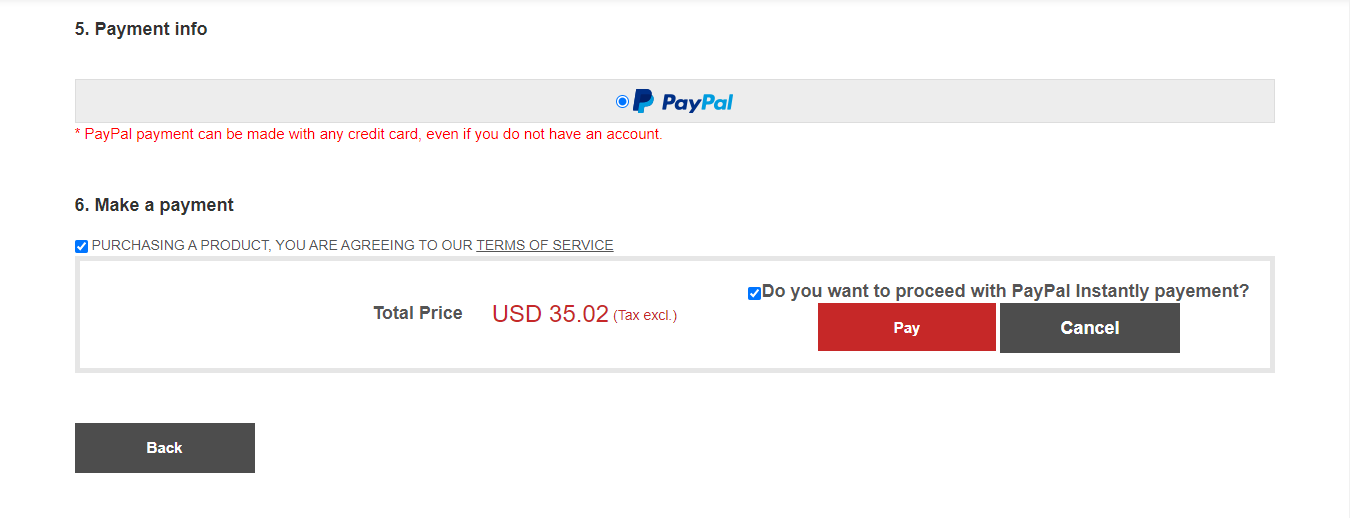The width and height of the screenshot is (1350, 518).
Task: Cancel the payment with the Cancel button
Action: tap(1090, 328)
